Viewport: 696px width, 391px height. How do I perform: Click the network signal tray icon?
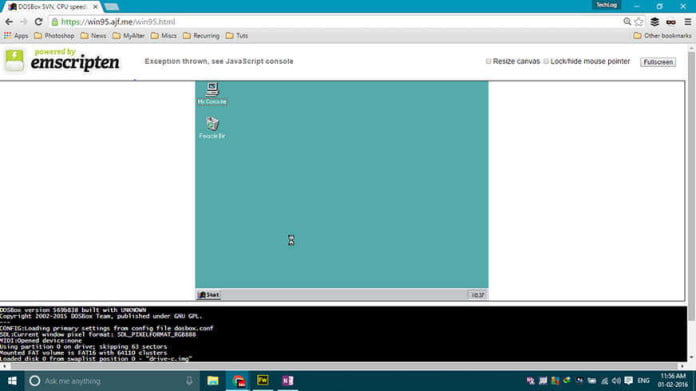[604, 381]
